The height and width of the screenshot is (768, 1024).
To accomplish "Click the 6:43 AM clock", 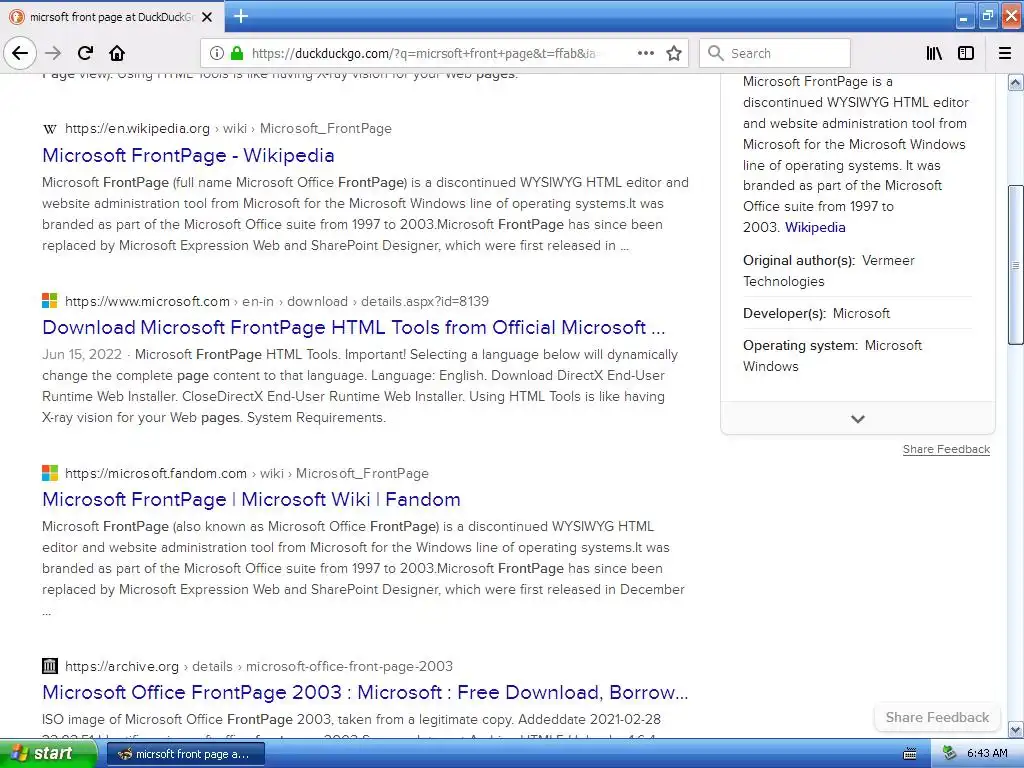I will point(987,753).
